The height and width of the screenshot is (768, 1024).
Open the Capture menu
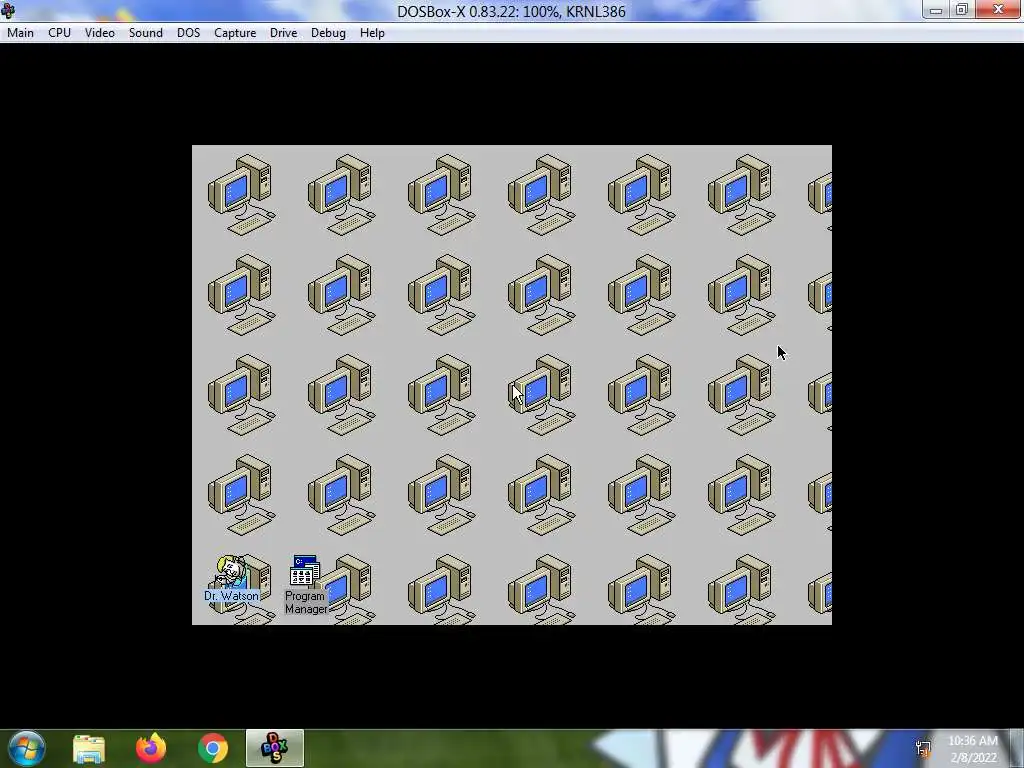(235, 33)
